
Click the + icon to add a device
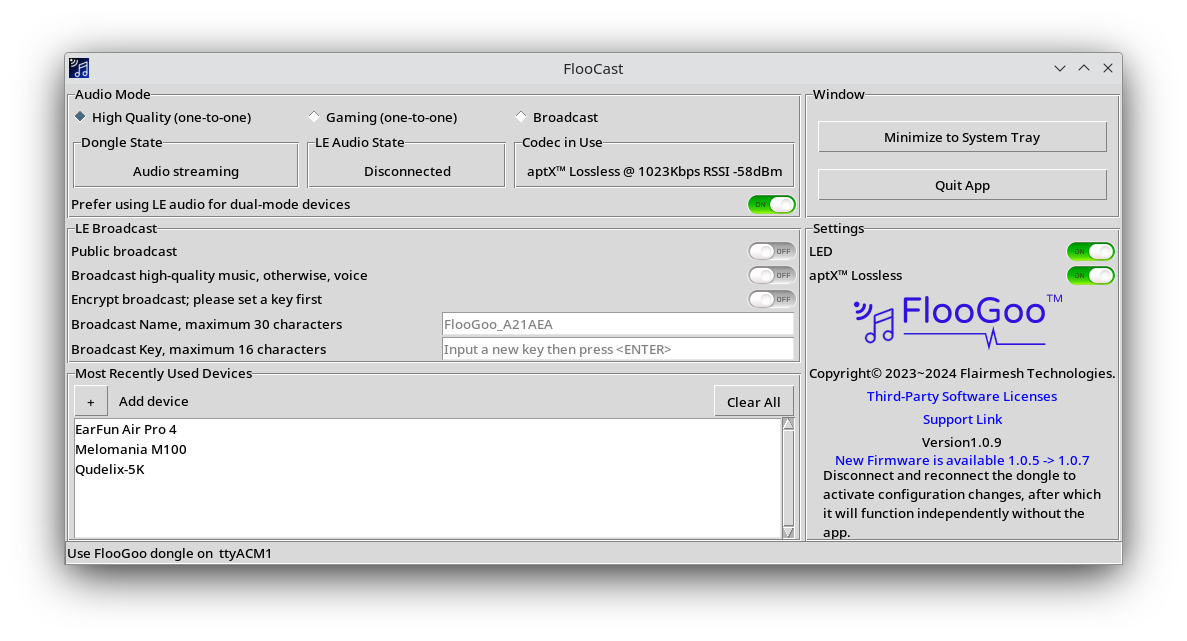[x=91, y=401]
